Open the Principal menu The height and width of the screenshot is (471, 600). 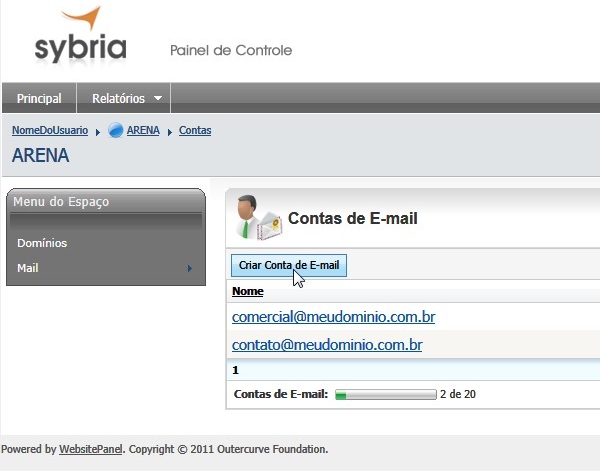point(39,98)
